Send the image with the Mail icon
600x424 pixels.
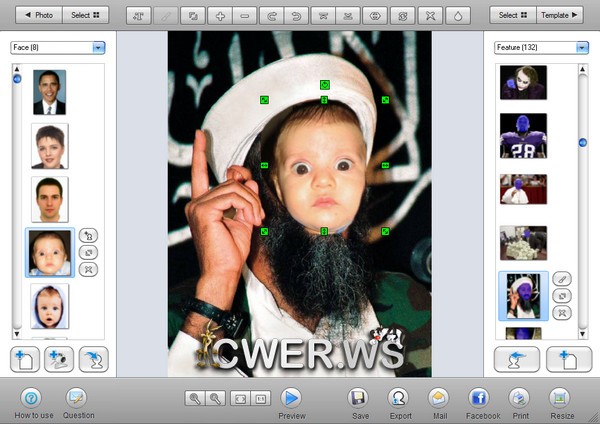(438, 398)
